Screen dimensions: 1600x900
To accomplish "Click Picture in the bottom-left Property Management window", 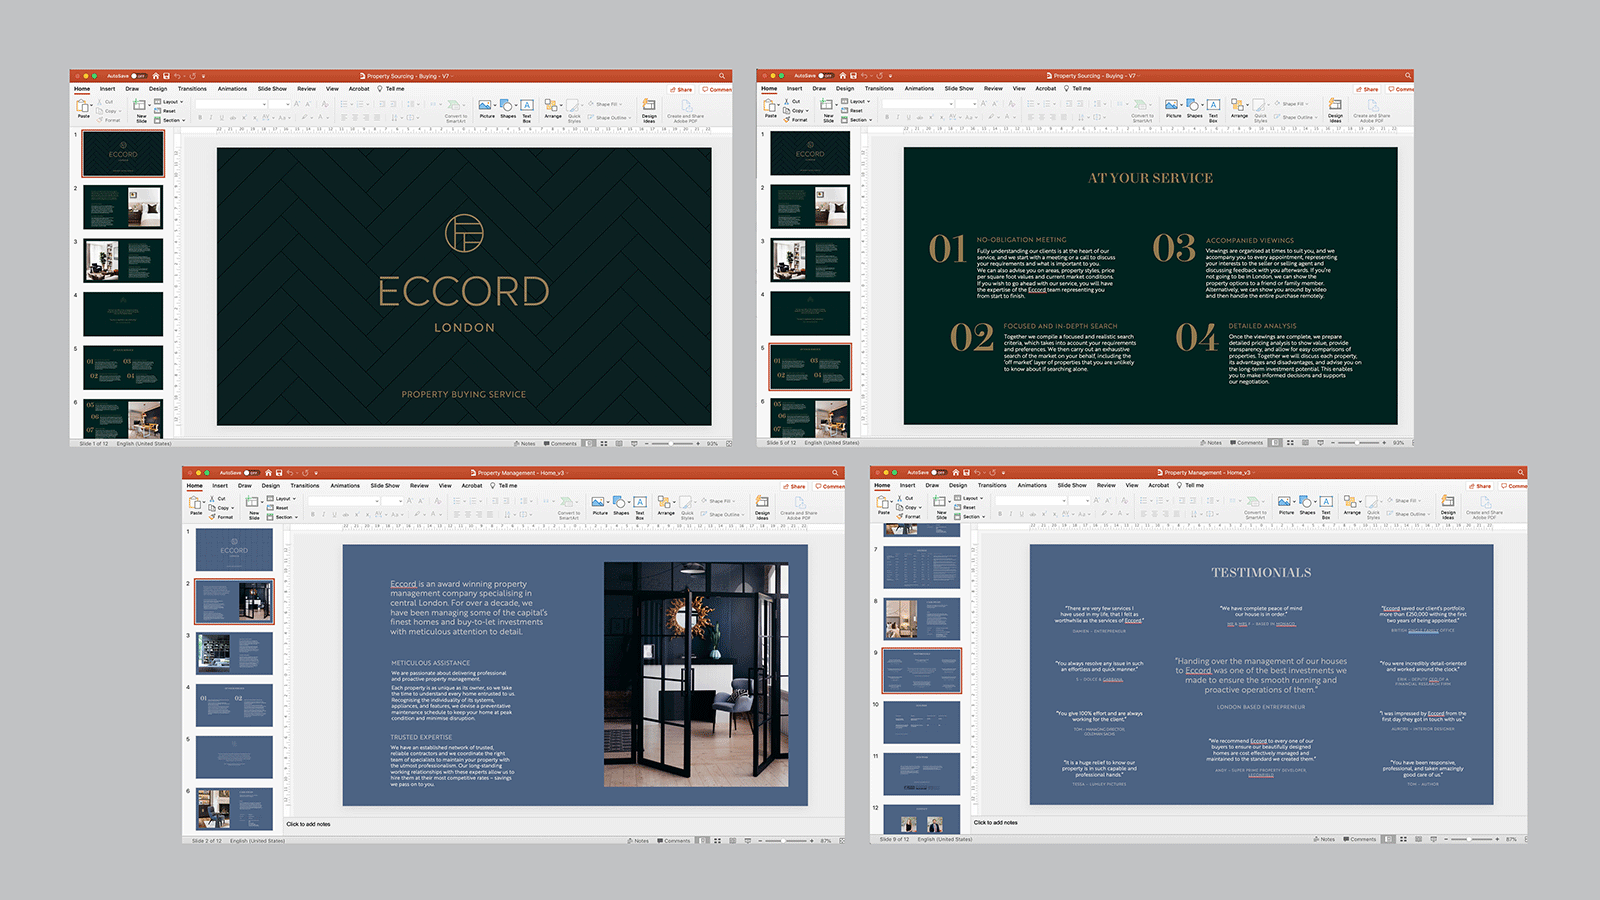I will (599, 506).
